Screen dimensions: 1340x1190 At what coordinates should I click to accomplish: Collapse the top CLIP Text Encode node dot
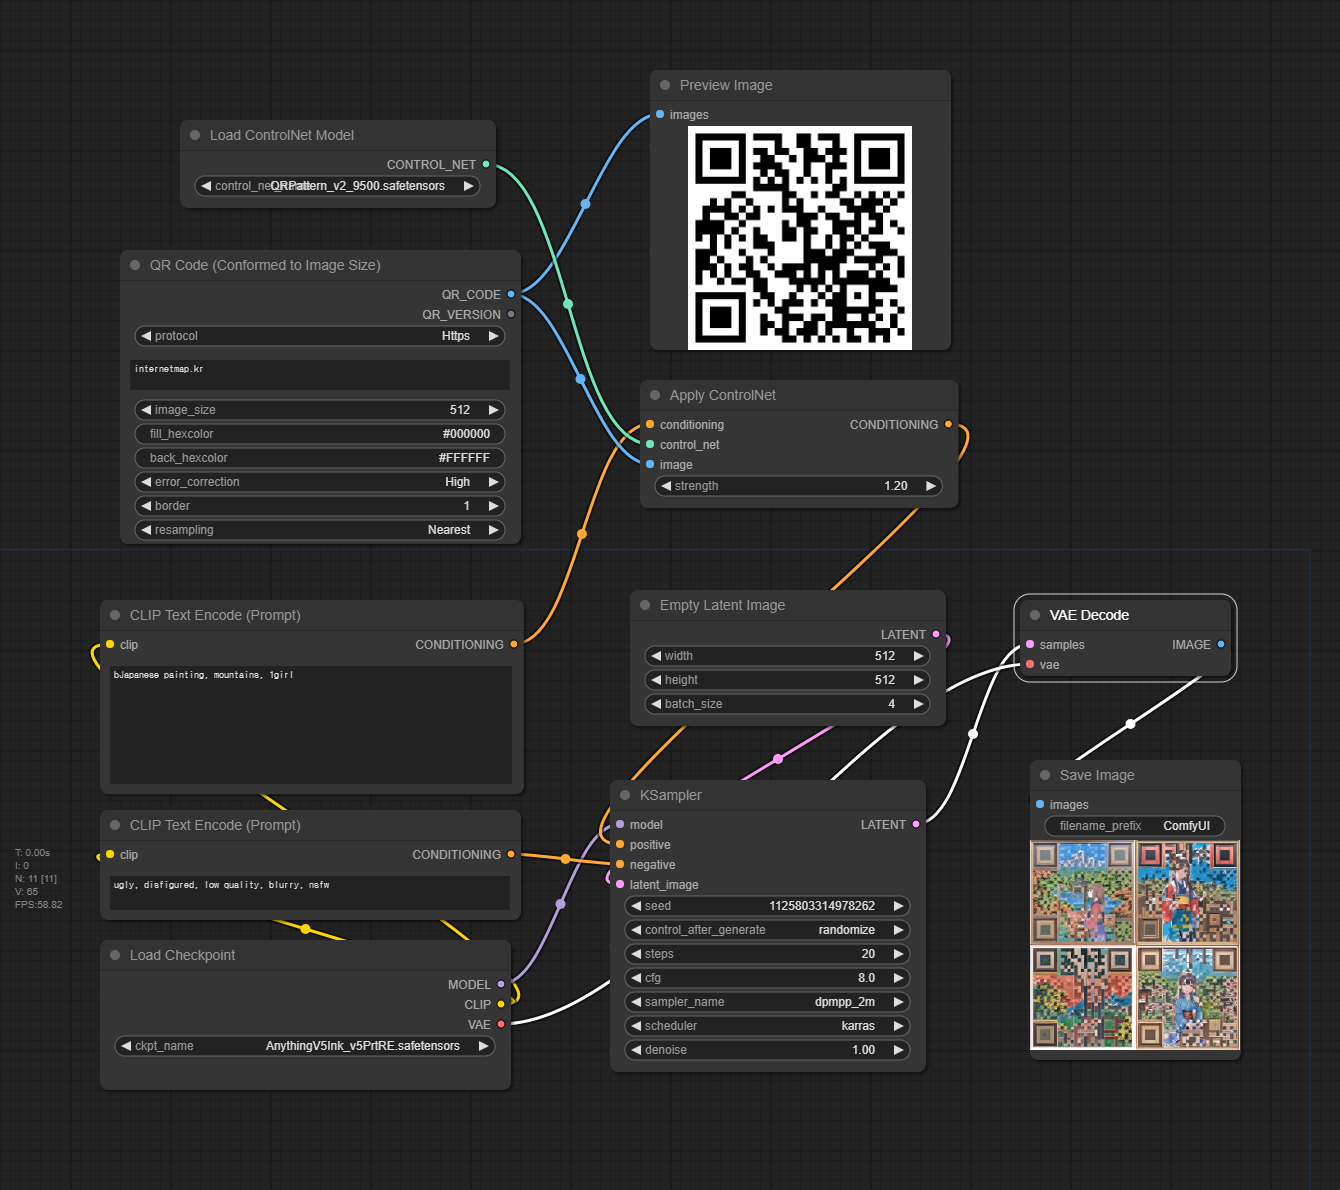[x=115, y=615]
